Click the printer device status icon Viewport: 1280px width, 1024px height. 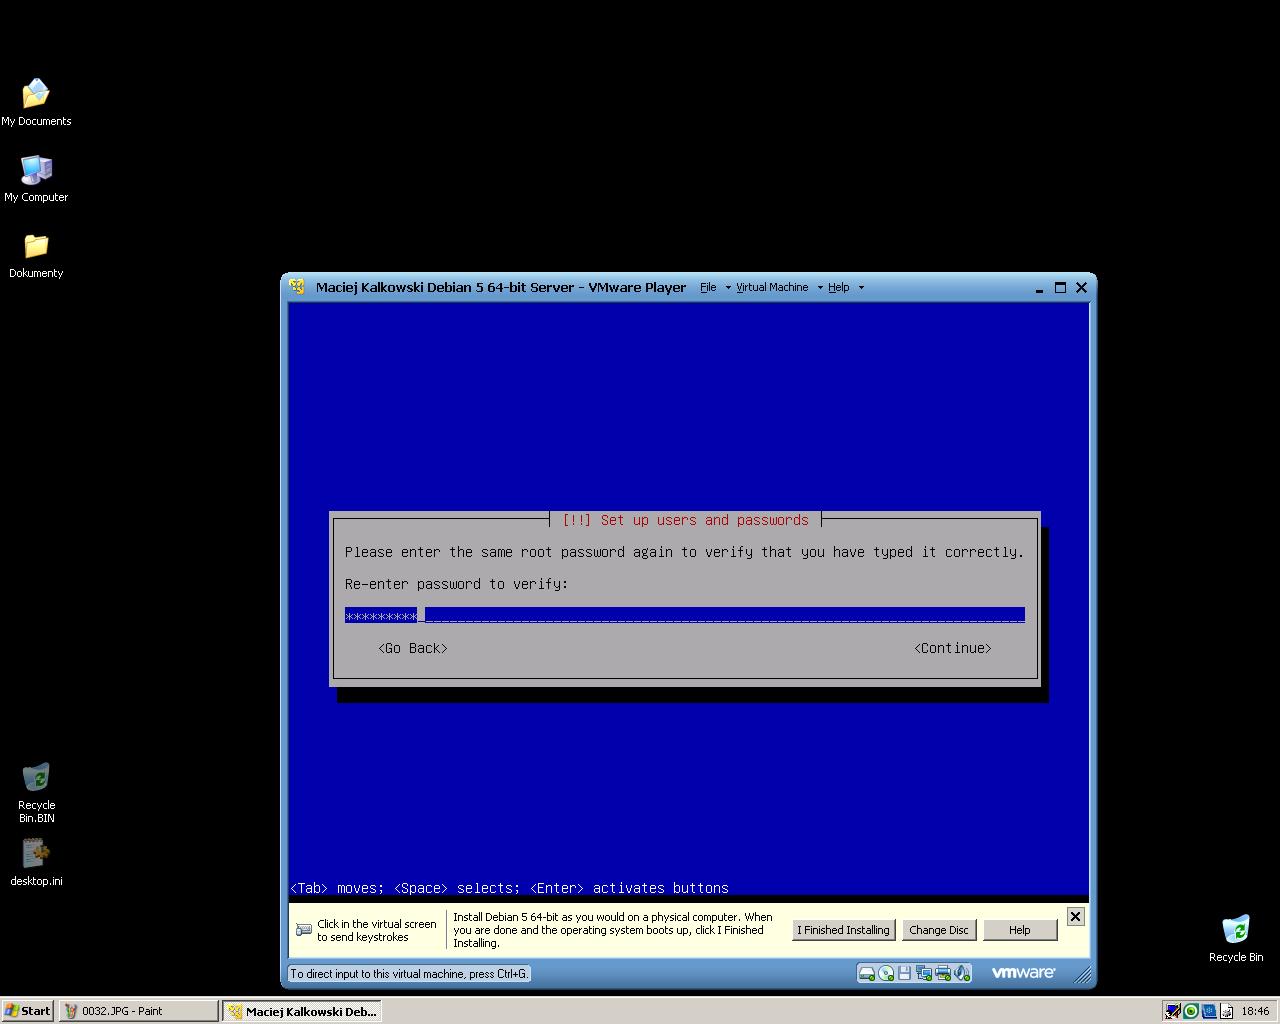(x=942, y=973)
